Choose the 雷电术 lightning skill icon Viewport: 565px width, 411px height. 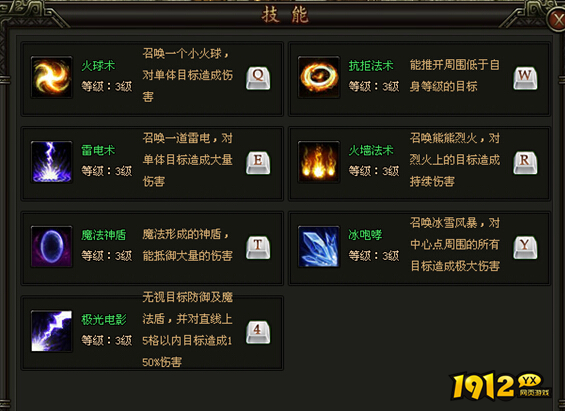click(52, 162)
